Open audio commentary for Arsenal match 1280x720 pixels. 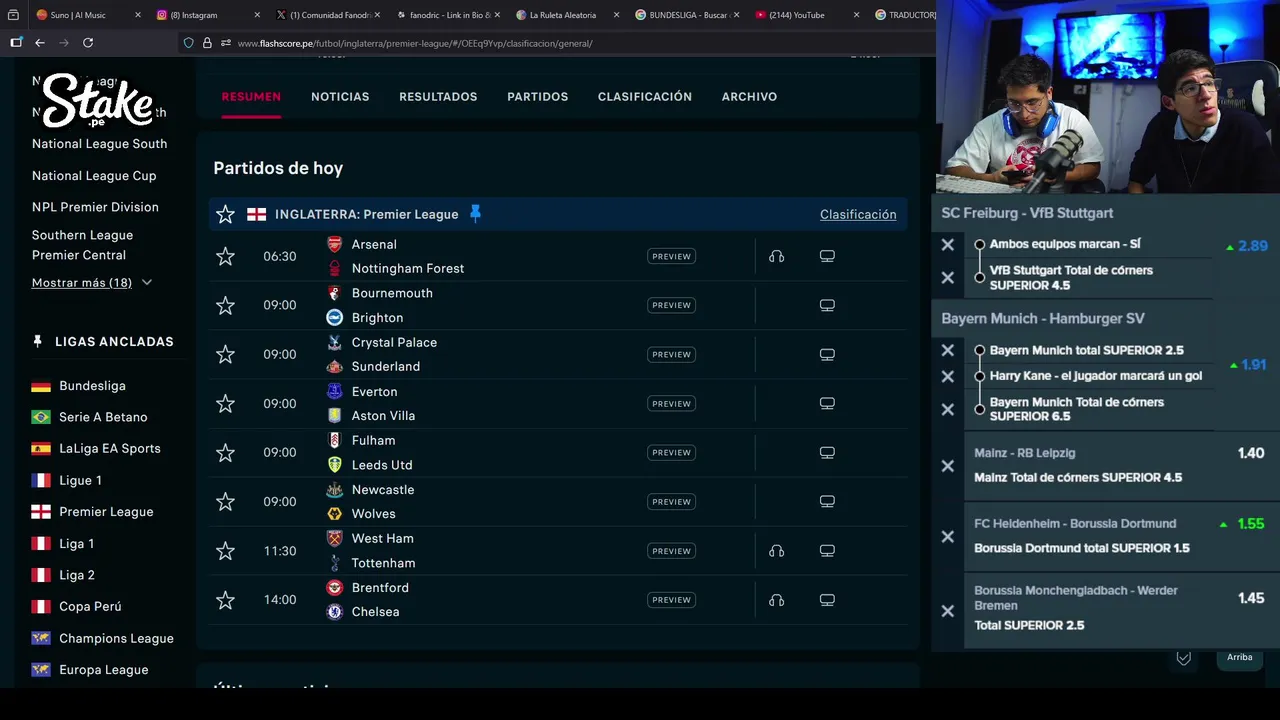coord(776,256)
